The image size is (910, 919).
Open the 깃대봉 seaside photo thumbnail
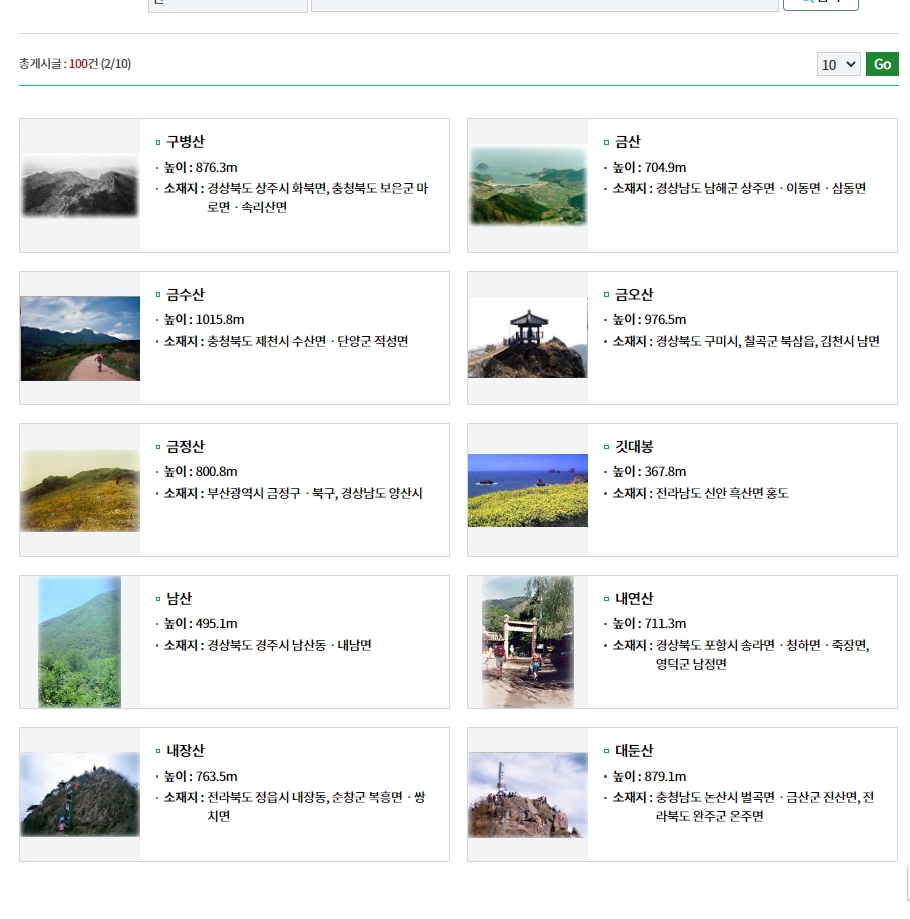pos(528,491)
